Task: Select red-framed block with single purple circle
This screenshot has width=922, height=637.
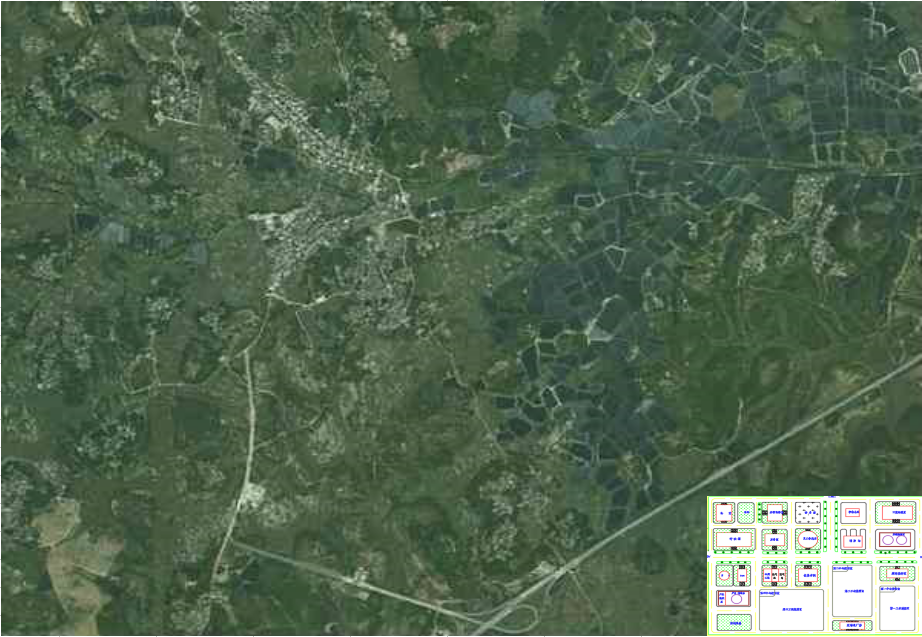Action: pos(733,599)
